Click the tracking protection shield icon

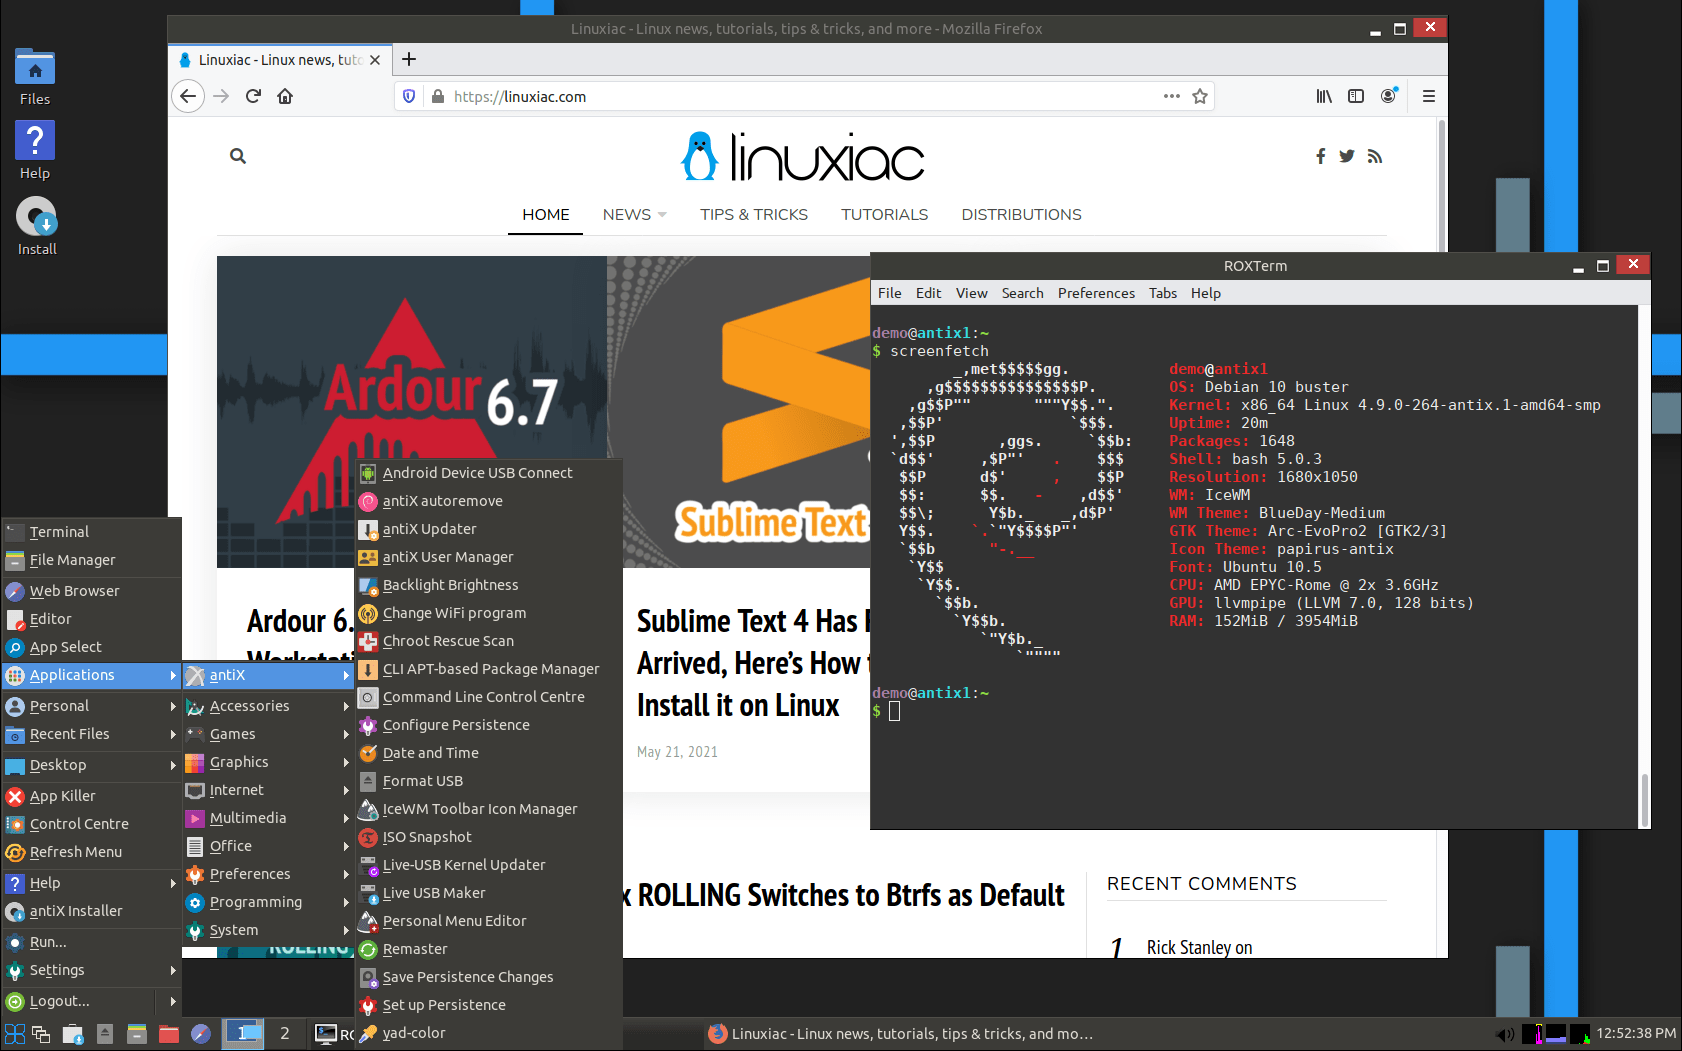[x=409, y=96]
